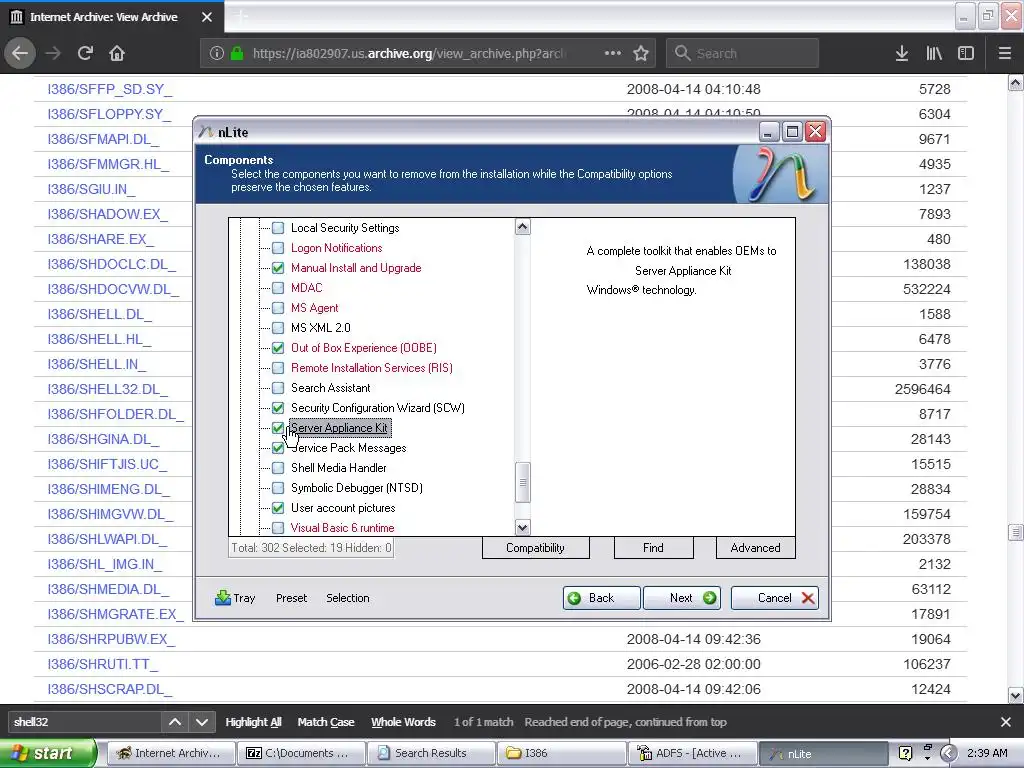Toggle Whole Words in find bar
This screenshot has width=1024, height=768.
(x=404, y=722)
